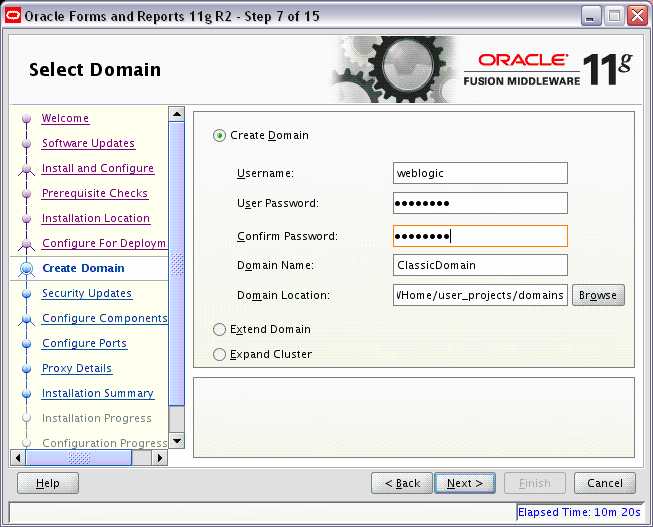Click the Configure Ports step bullet icon

pos(27,344)
